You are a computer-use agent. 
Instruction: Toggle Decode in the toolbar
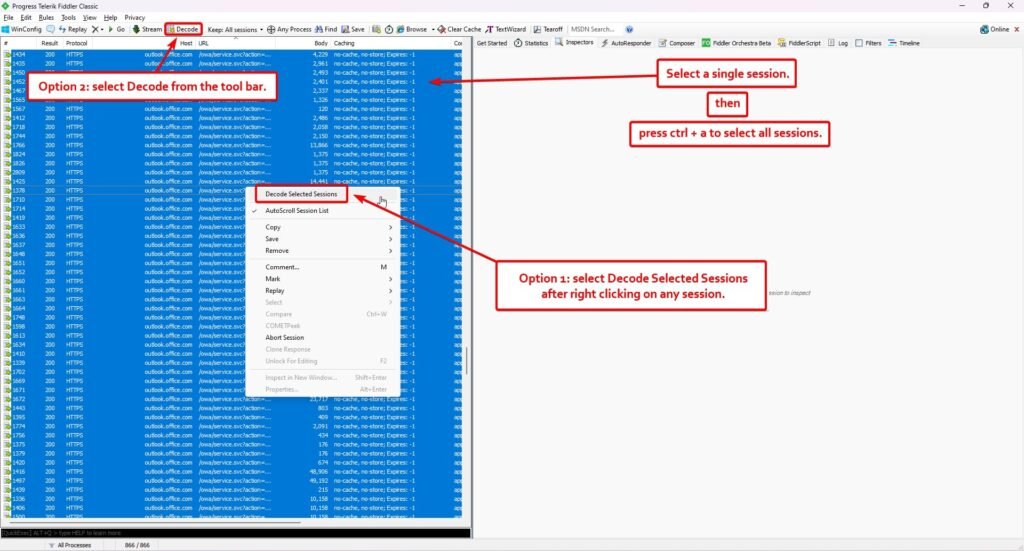[x=183, y=29]
